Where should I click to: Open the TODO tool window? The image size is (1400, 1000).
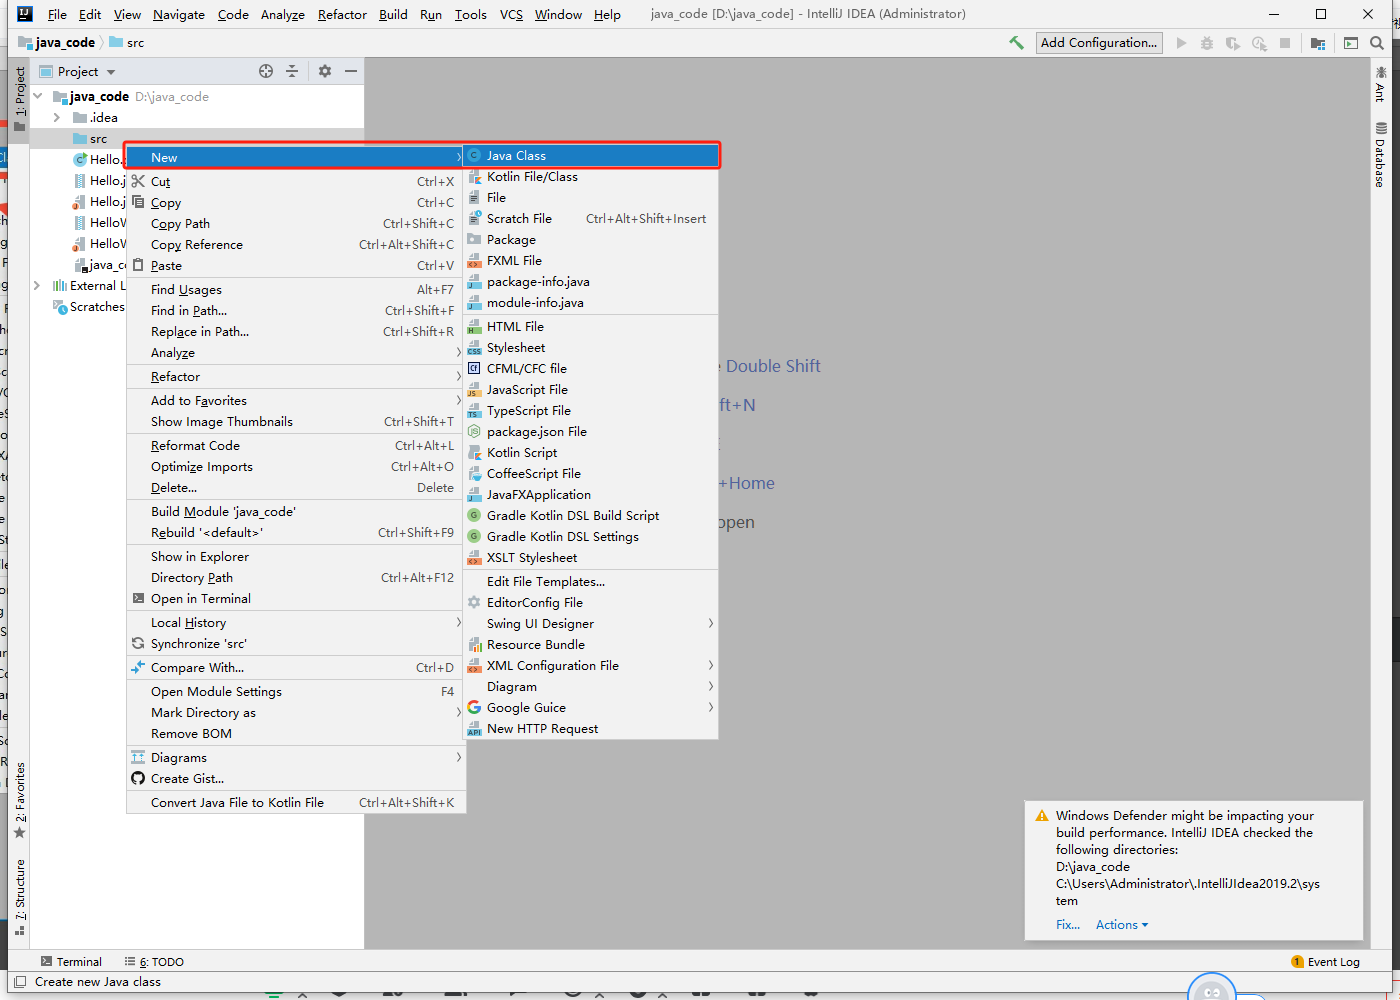pyautogui.click(x=154, y=962)
